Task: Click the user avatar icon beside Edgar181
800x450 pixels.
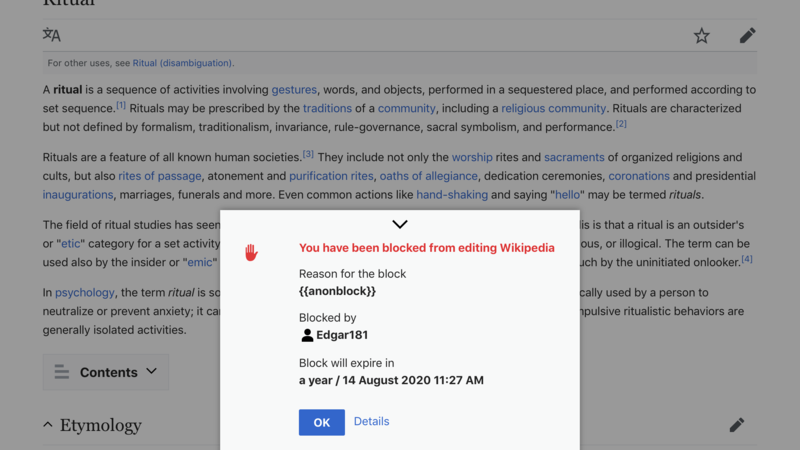Action: 307,336
